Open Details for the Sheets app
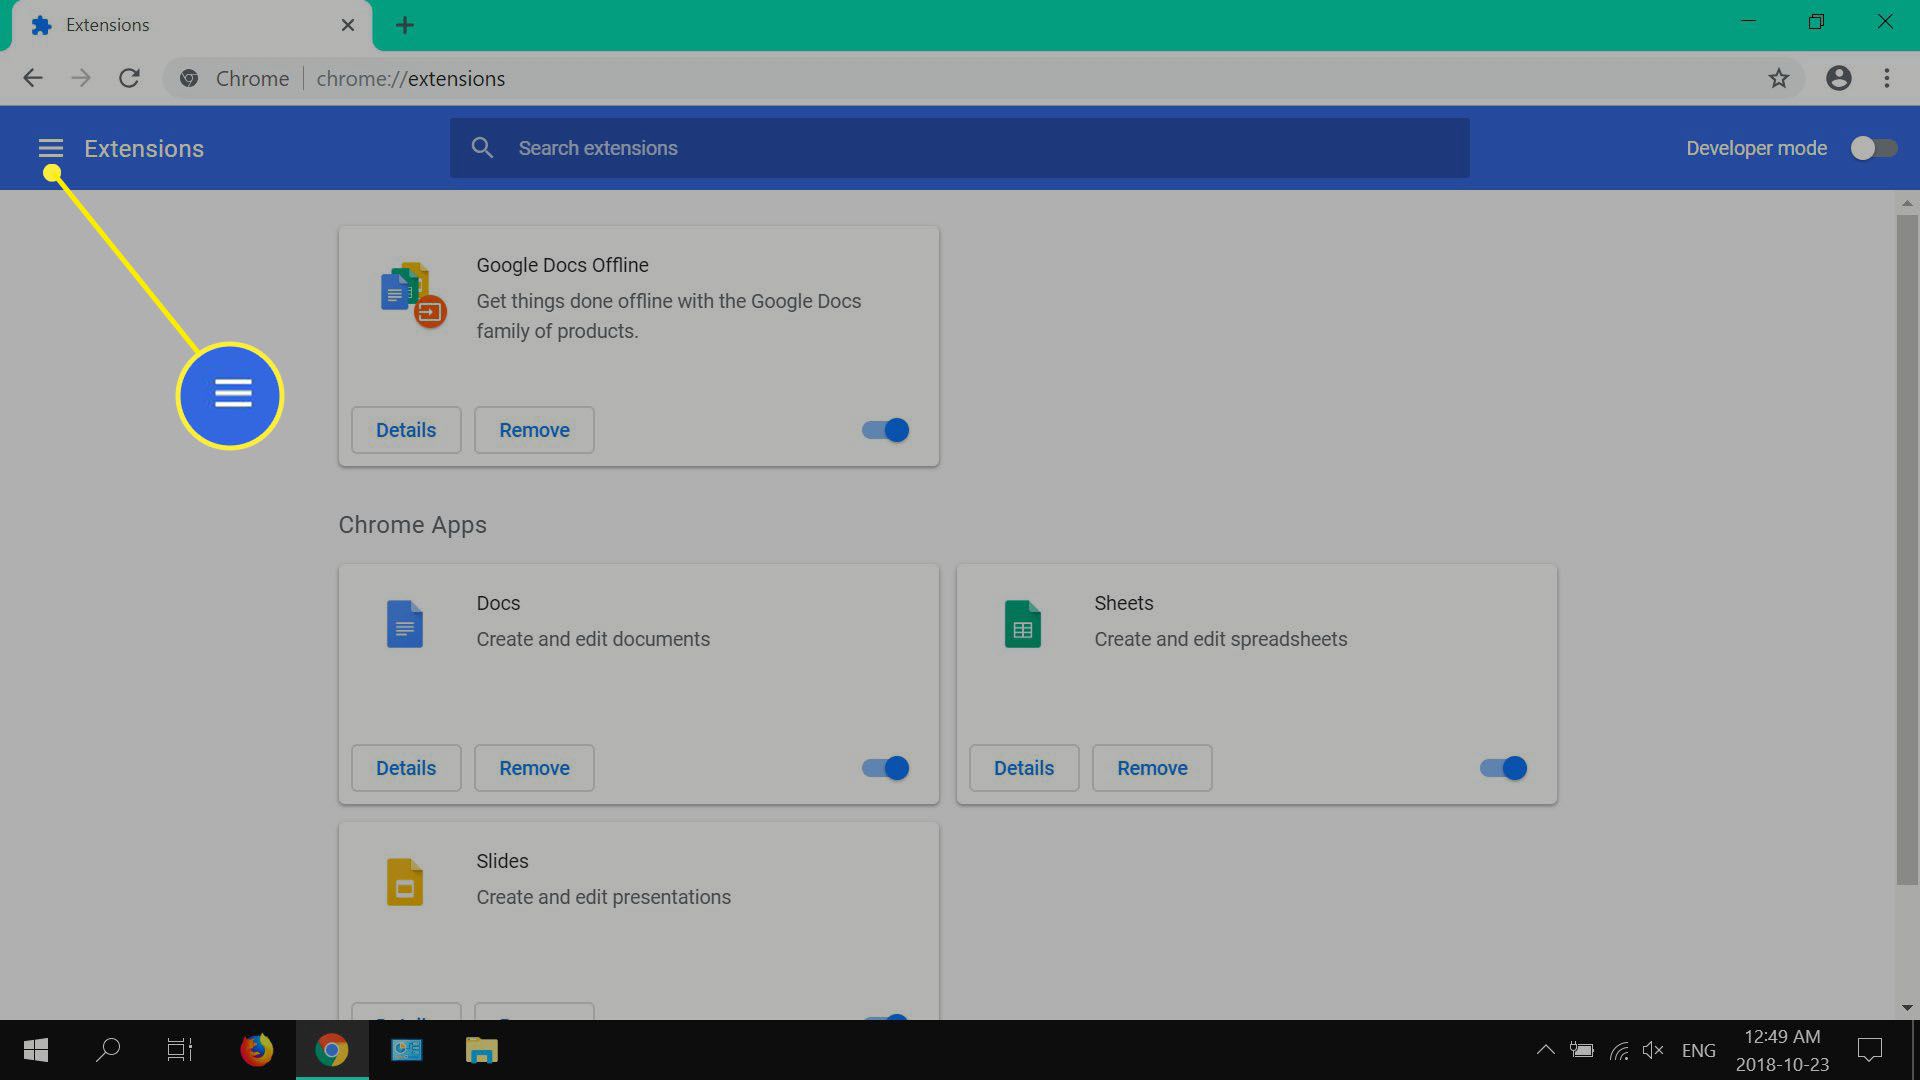This screenshot has width=1920, height=1080. [x=1024, y=768]
